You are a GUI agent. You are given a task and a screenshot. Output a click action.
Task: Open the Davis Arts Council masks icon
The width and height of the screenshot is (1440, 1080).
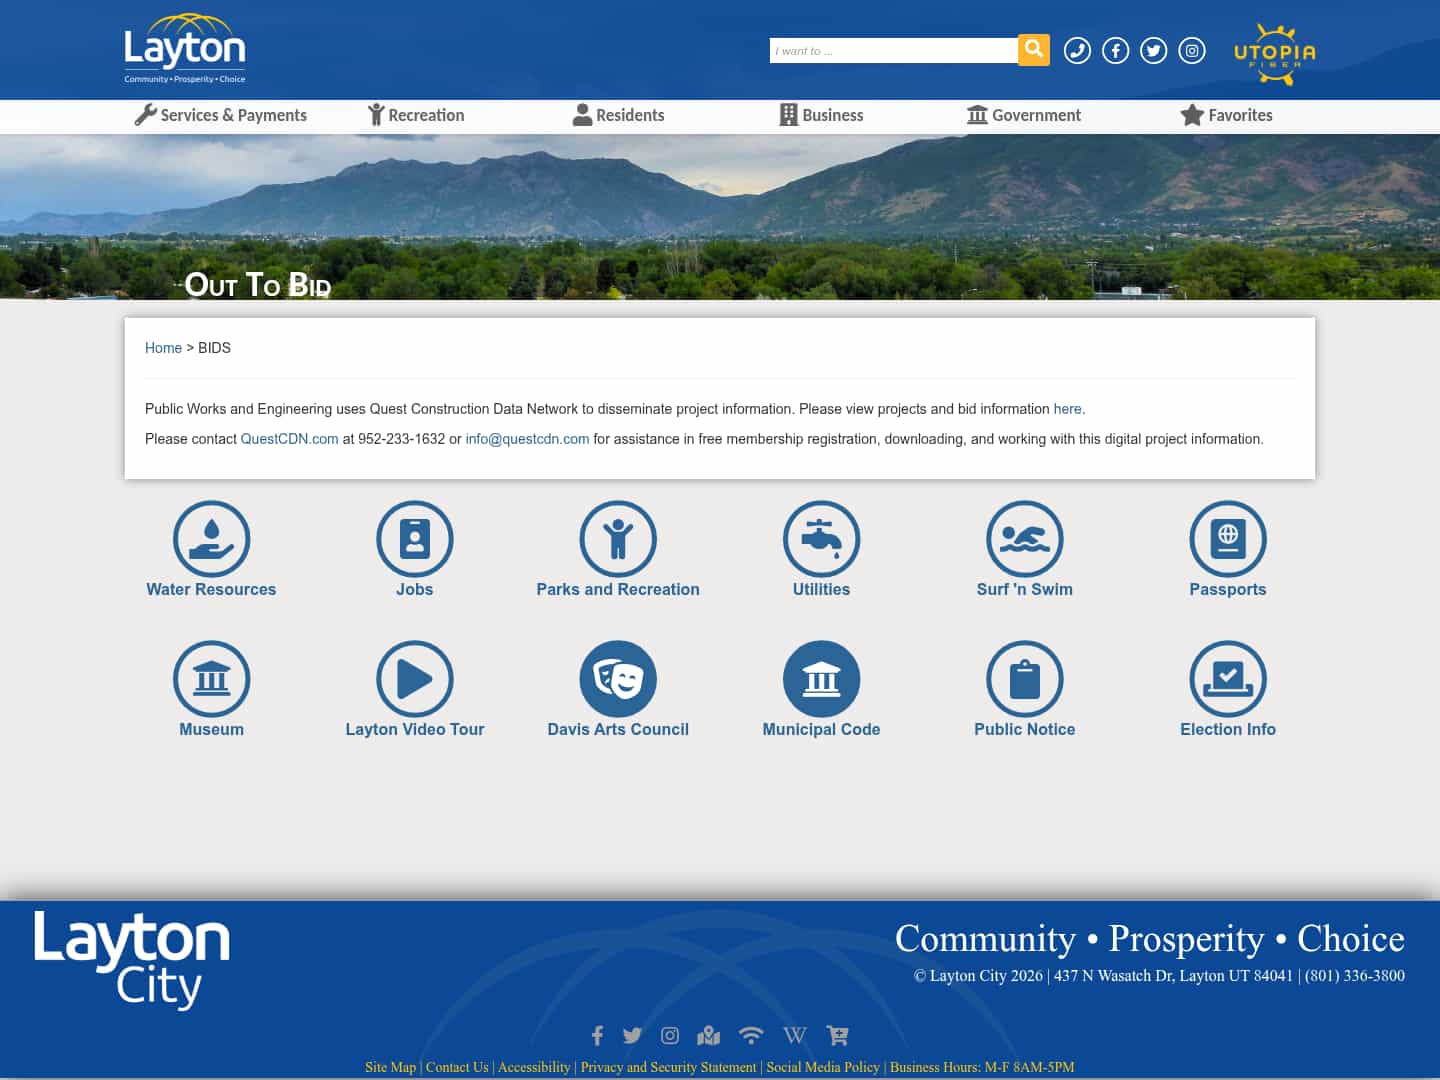tap(618, 678)
